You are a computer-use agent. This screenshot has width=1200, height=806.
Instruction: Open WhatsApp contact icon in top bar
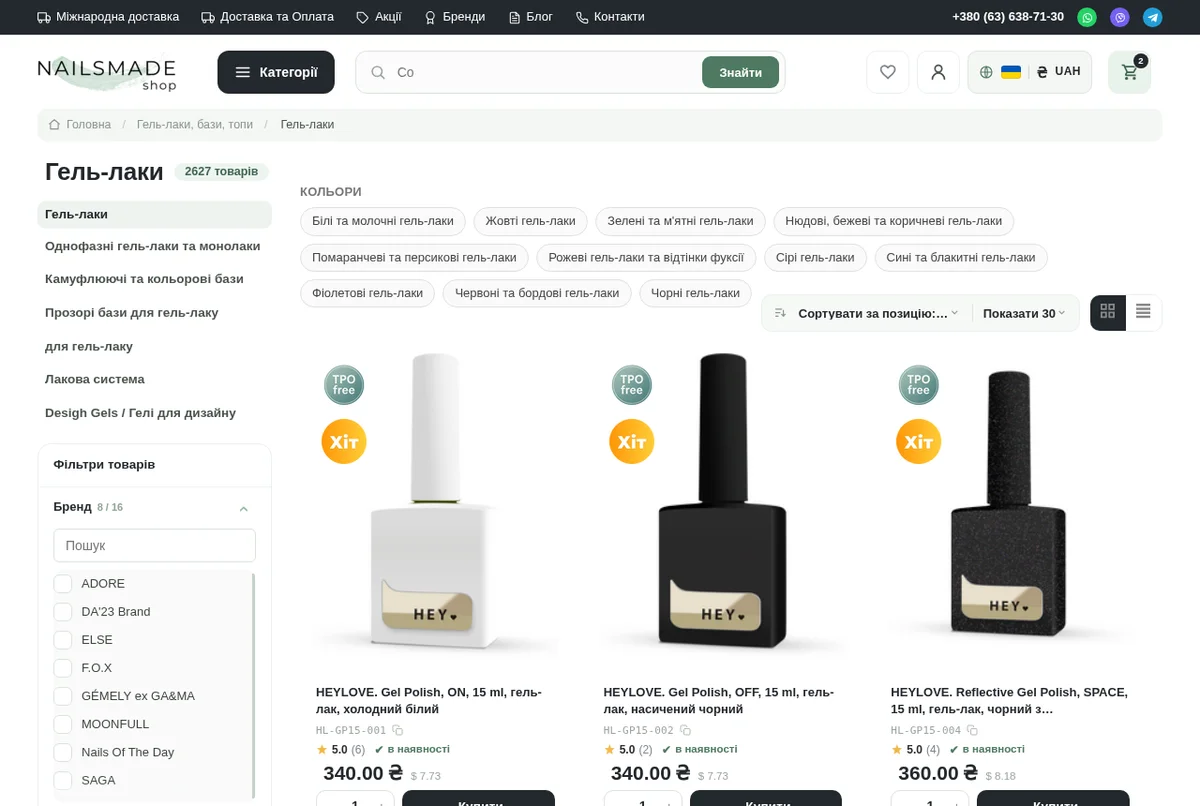coord(1086,17)
